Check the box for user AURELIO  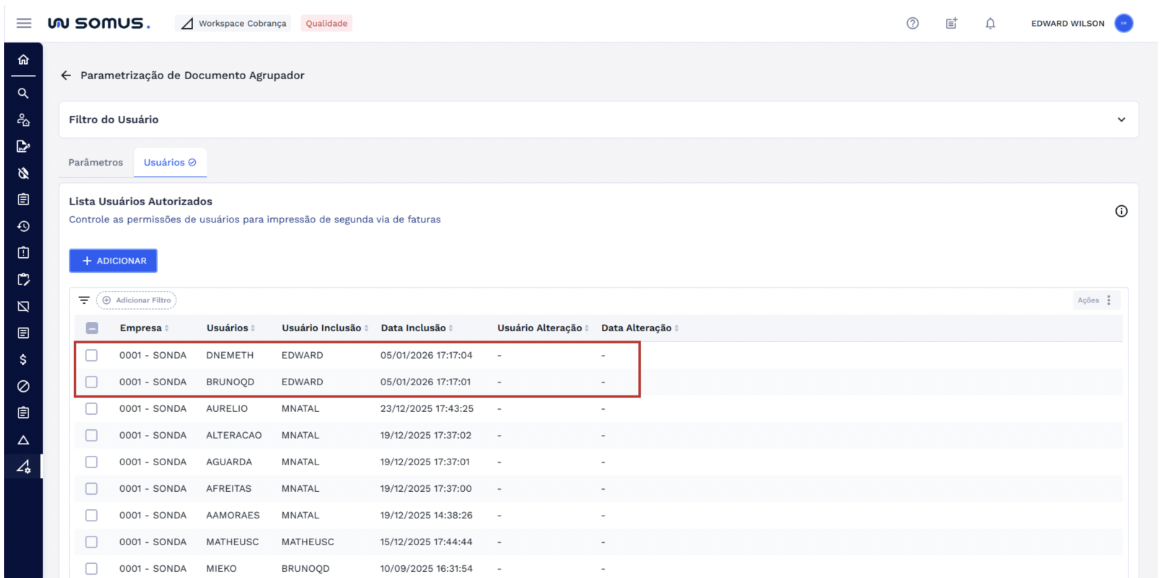click(x=92, y=408)
